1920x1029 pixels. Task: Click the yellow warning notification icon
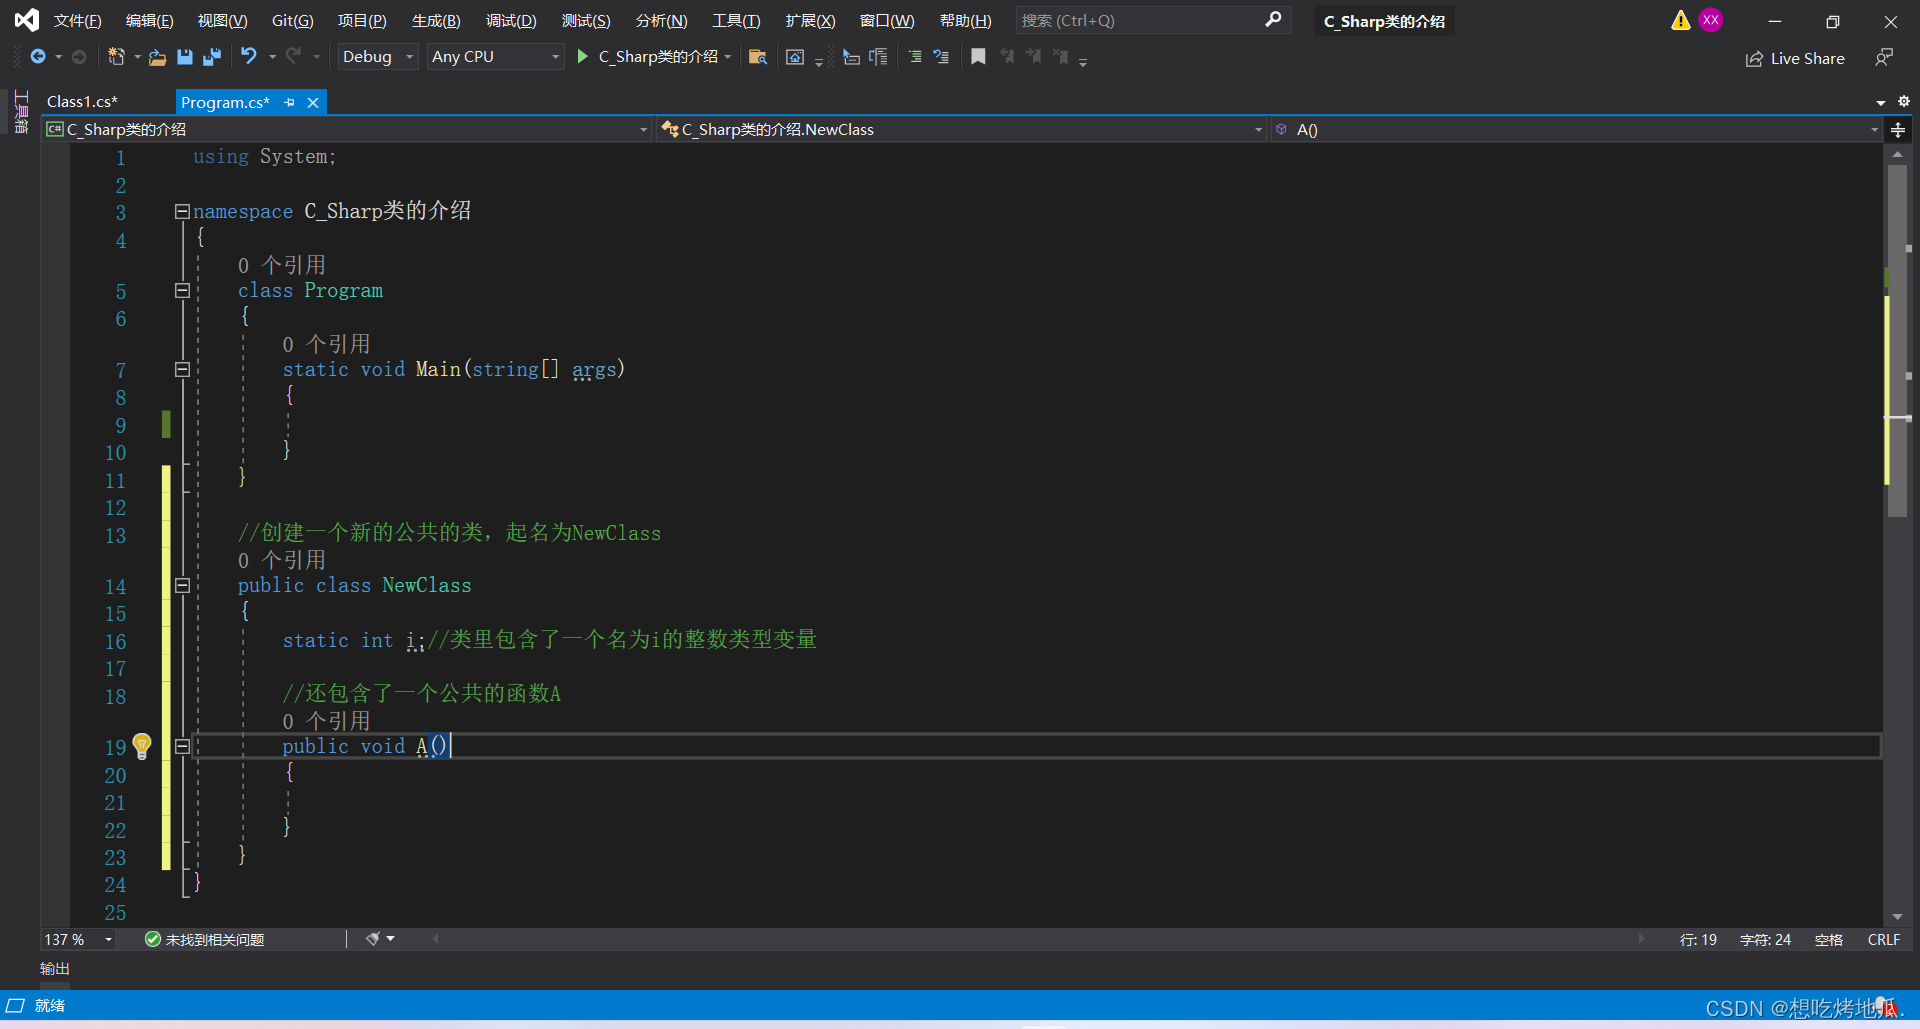point(1680,20)
